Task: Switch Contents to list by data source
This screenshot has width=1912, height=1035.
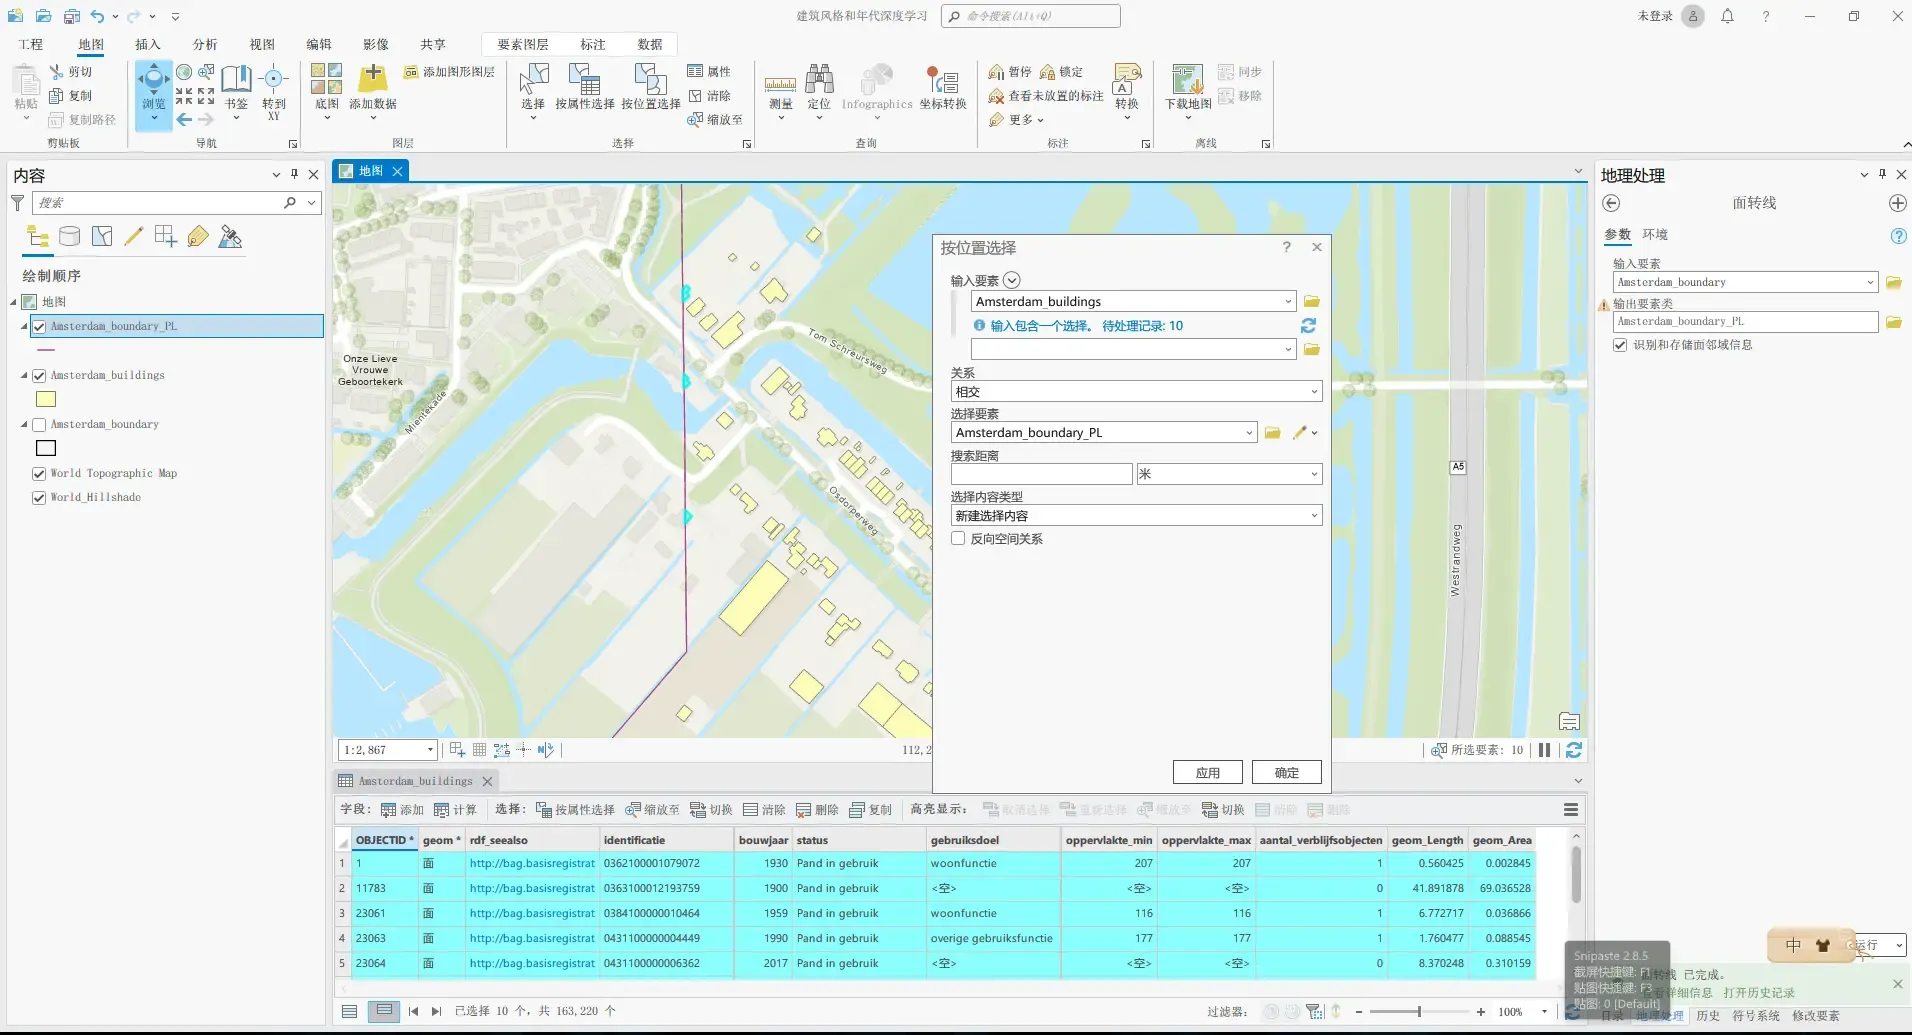Action: point(69,237)
